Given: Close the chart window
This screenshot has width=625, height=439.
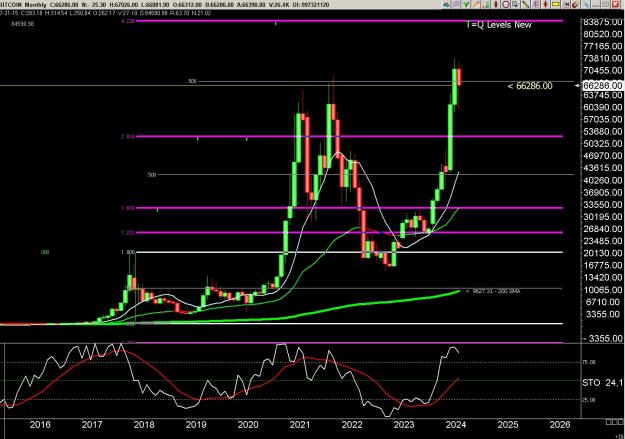Looking at the screenshot, I should point(615,4).
